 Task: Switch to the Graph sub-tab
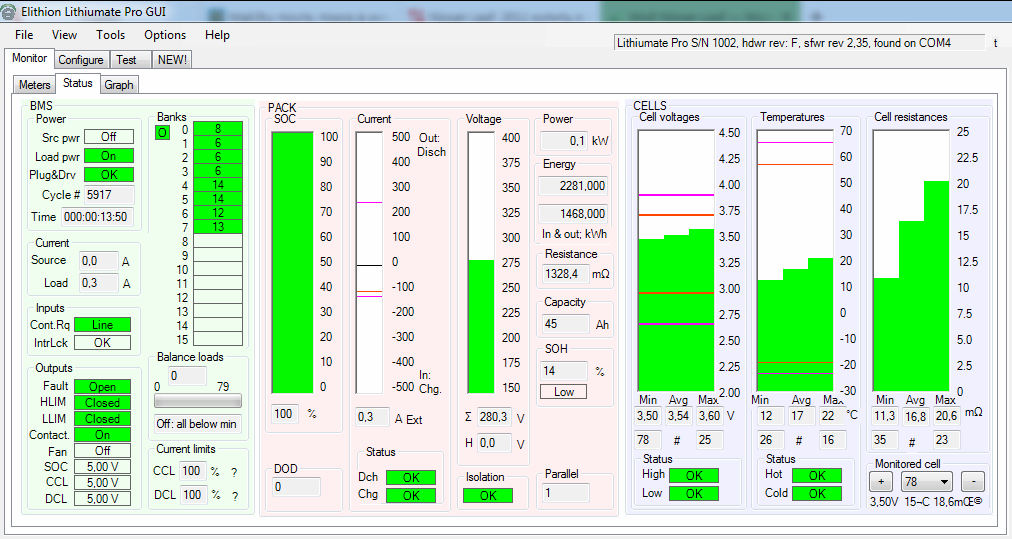click(x=119, y=85)
